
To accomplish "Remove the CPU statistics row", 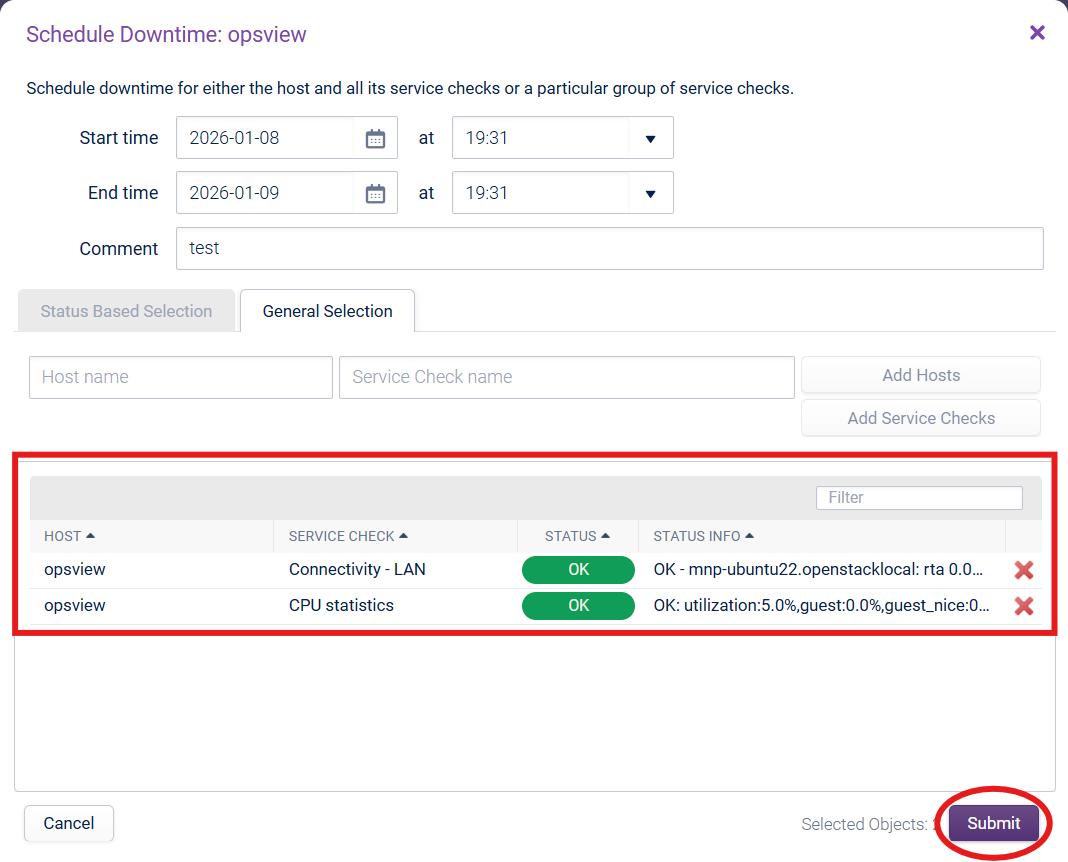I will (1023, 606).
